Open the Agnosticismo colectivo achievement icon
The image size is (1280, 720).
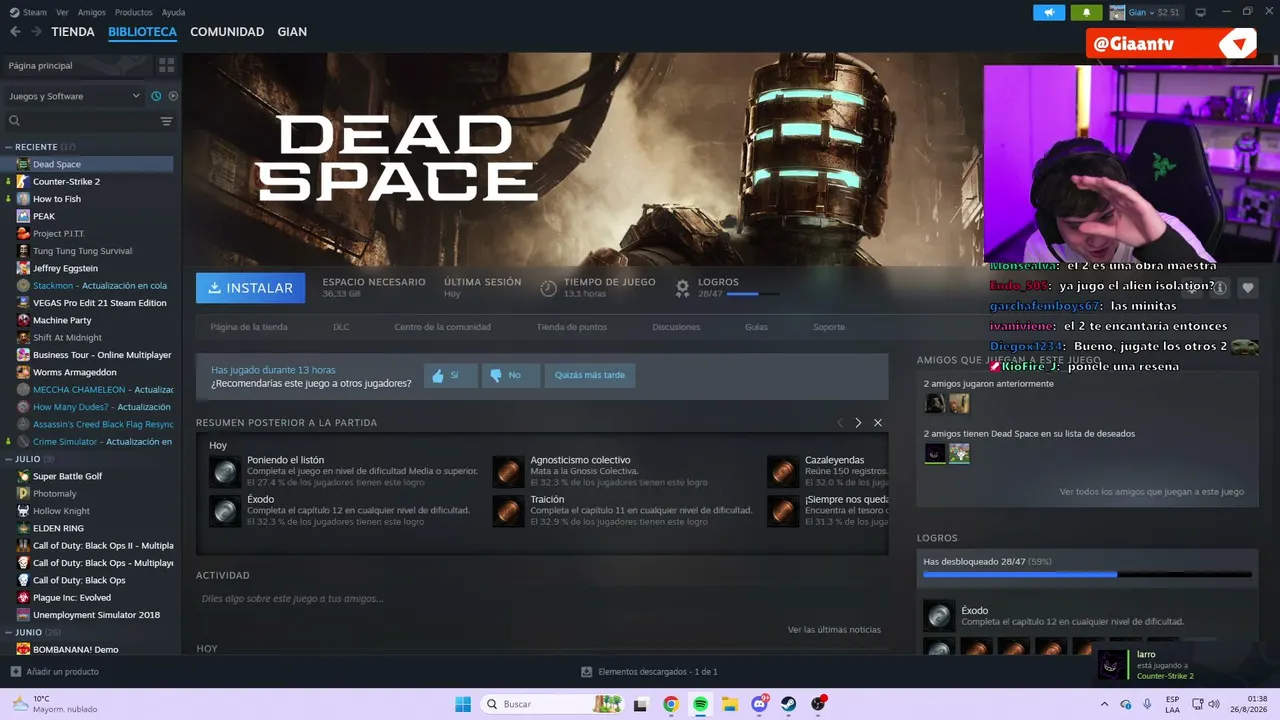pos(508,471)
